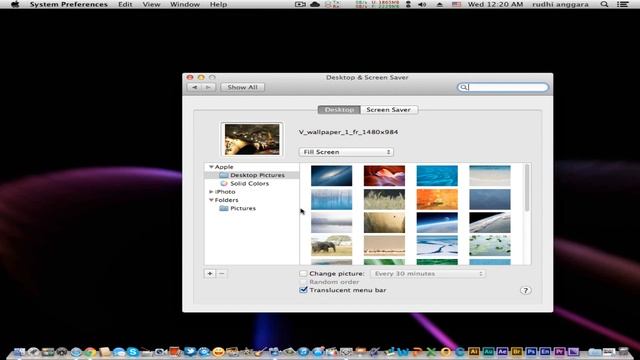The height and width of the screenshot is (360, 640).
Task: Select Desktop Pictures in the sidebar
Action: pos(252,175)
